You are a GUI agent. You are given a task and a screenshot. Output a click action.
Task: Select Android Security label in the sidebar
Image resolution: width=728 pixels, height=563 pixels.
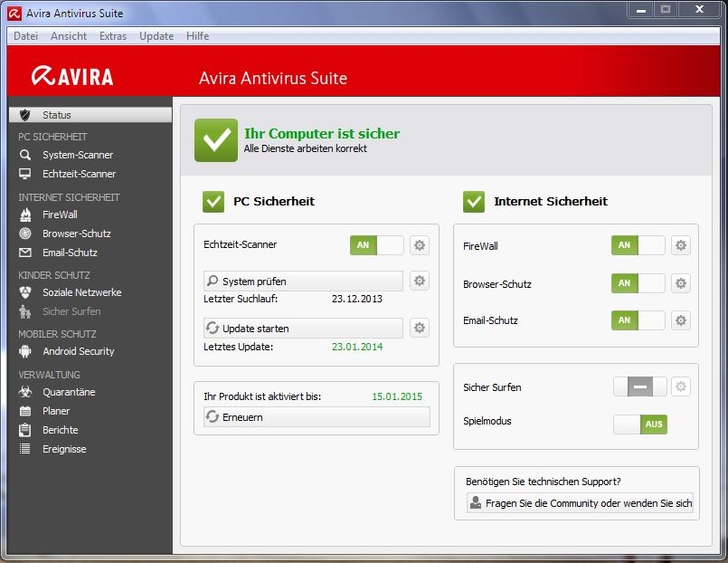tap(78, 351)
